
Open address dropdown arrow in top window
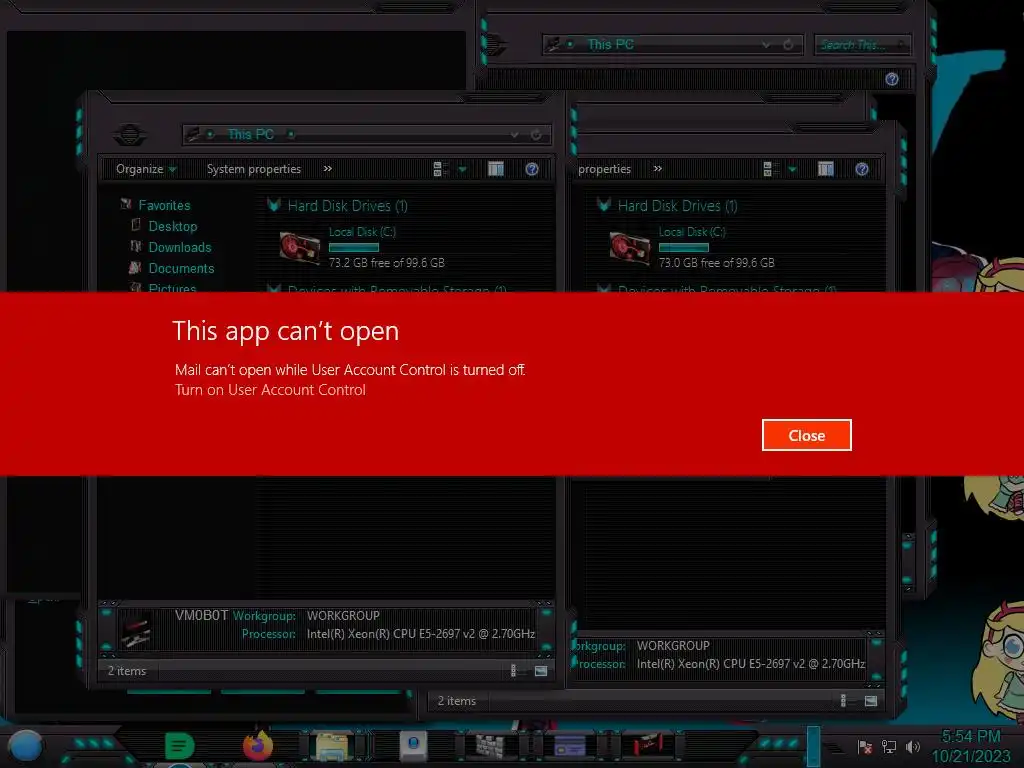766,44
